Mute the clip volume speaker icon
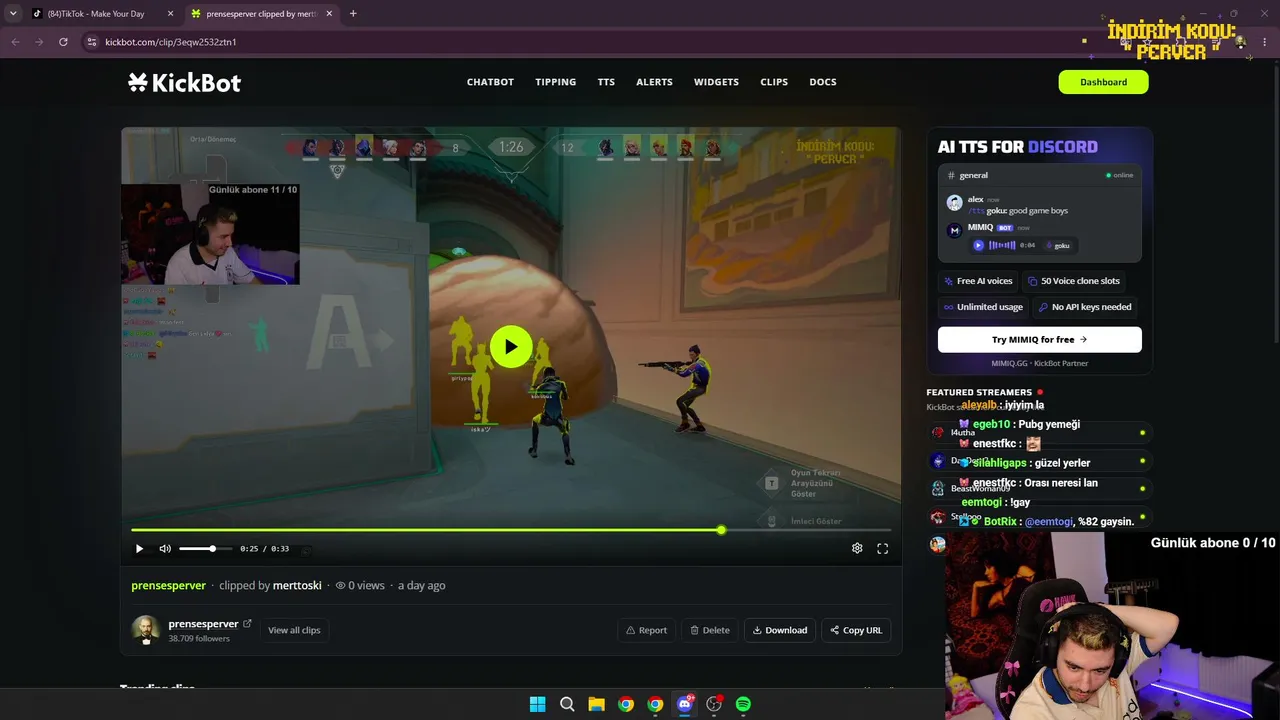This screenshot has height=720, width=1280. point(165,548)
